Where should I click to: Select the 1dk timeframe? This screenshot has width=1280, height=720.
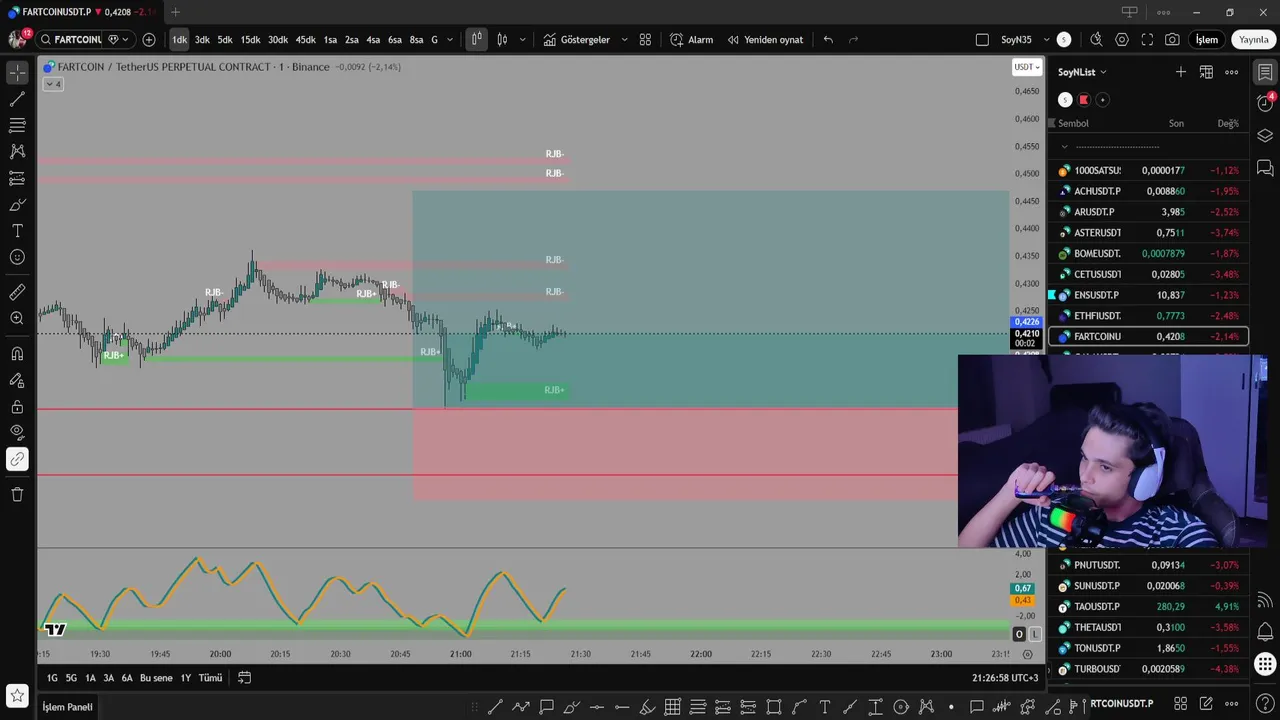(x=179, y=40)
